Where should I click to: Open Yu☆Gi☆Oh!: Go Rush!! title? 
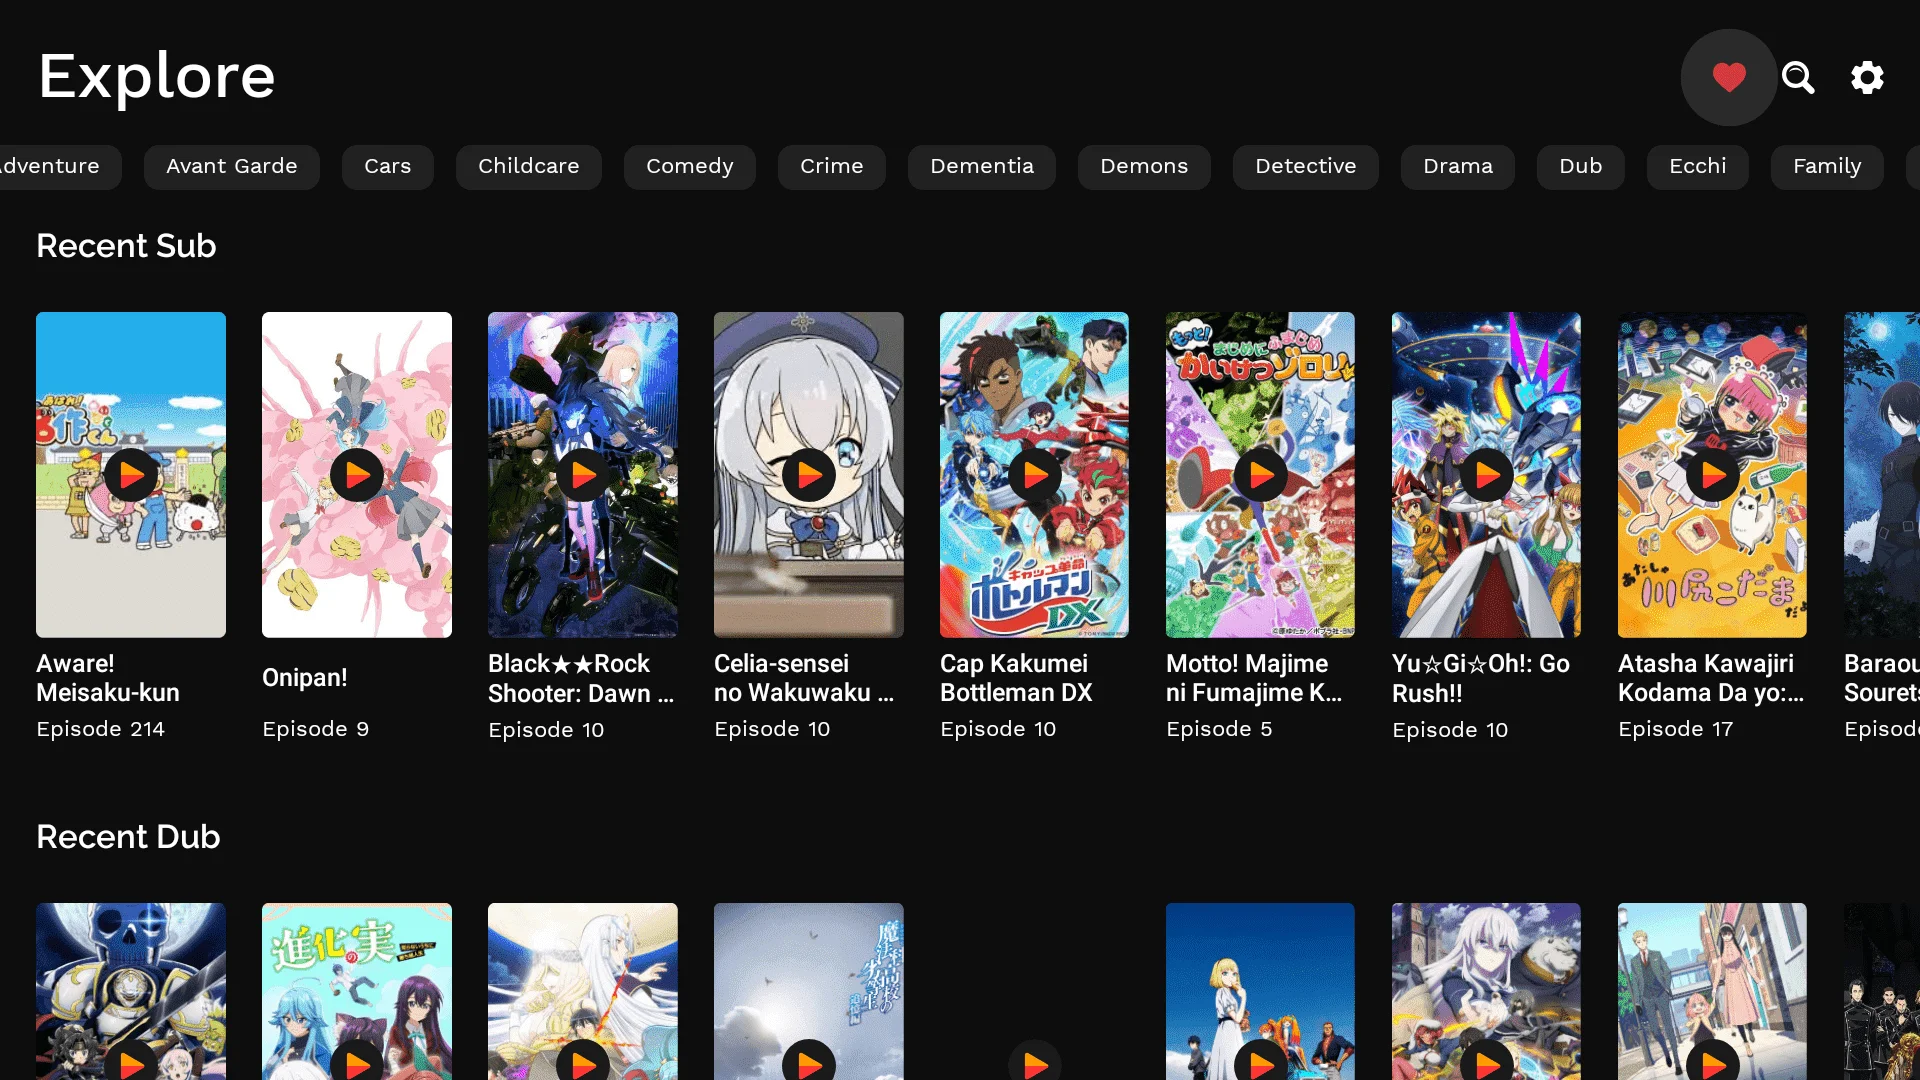[x=1481, y=678]
